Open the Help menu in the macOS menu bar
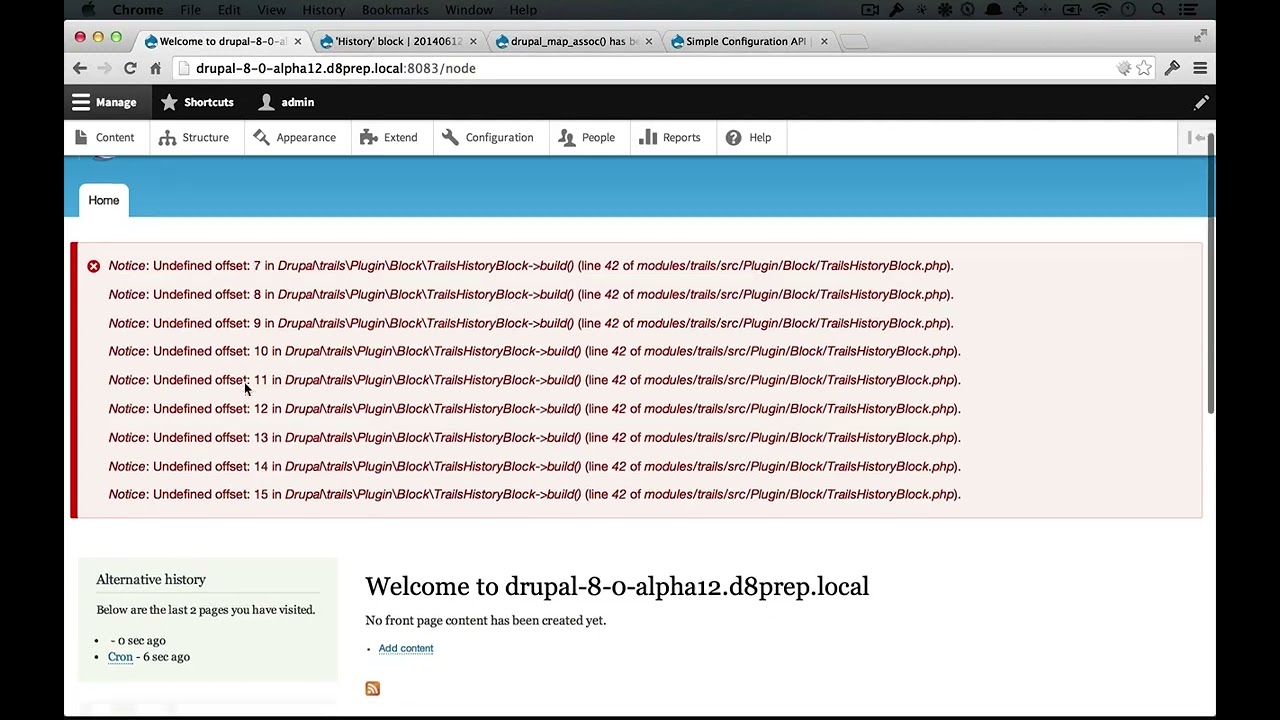 (523, 10)
